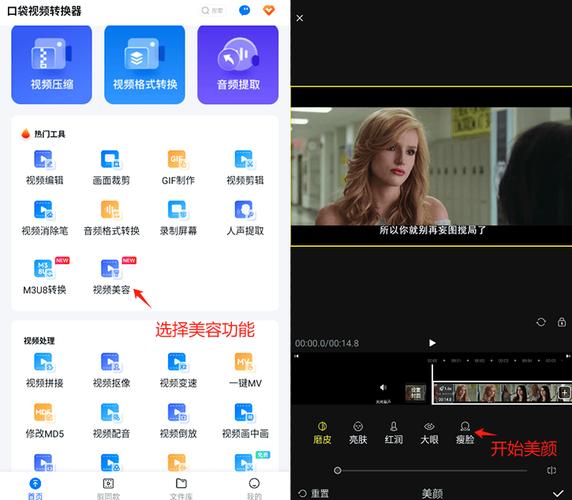The height and width of the screenshot is (500, 572).
Task: Tap the orange VIP diamond icon
Action: coord(269,11)
